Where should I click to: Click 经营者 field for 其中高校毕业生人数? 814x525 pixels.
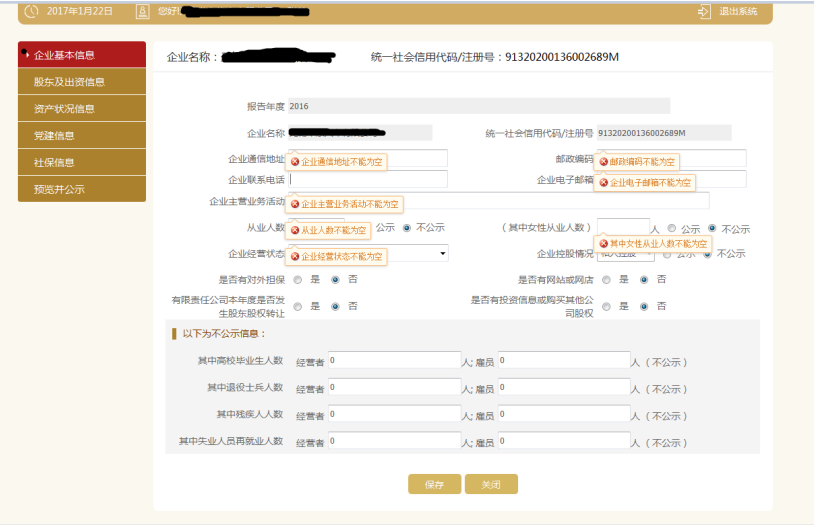click(394, 360)
